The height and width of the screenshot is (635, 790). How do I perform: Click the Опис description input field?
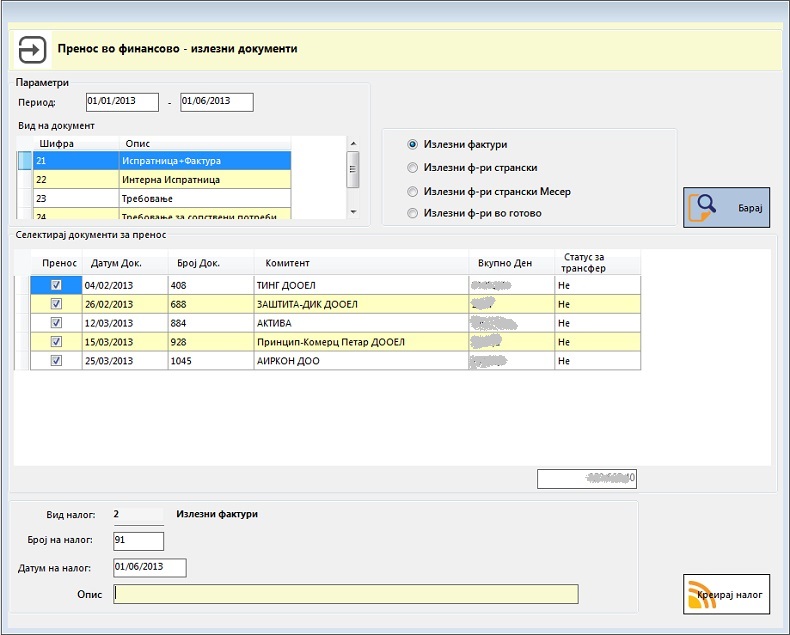(x=346, y=594)
